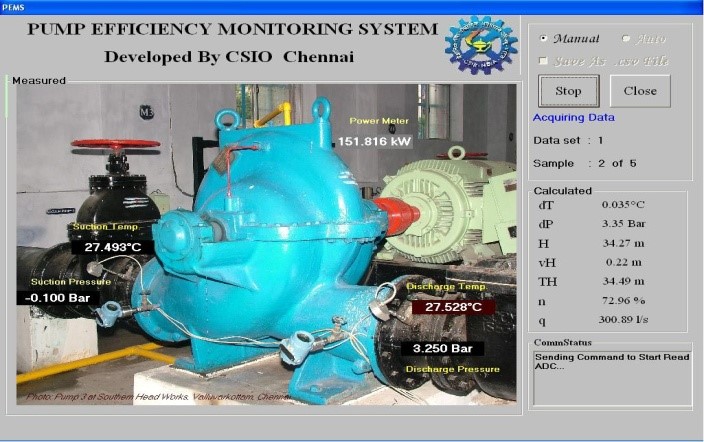Click the Power Meter 151.816 kW reading

tap(375, 142)
